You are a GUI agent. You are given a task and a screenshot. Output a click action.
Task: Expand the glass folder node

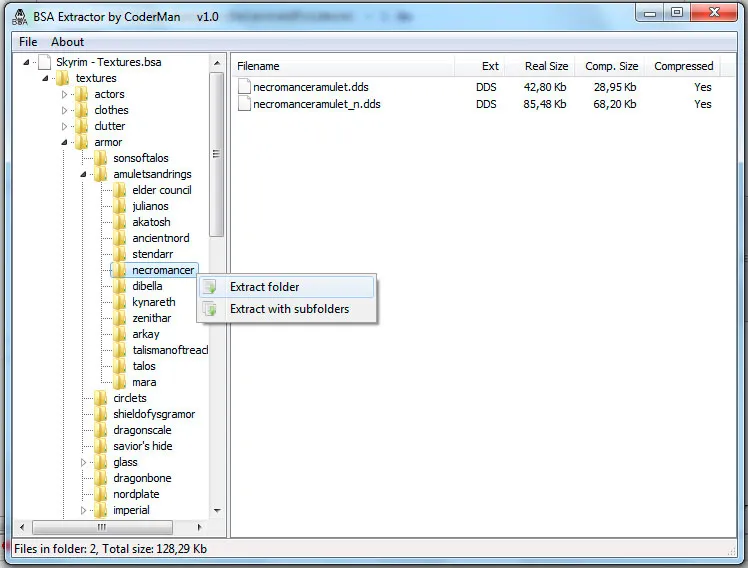pos(84,462)
